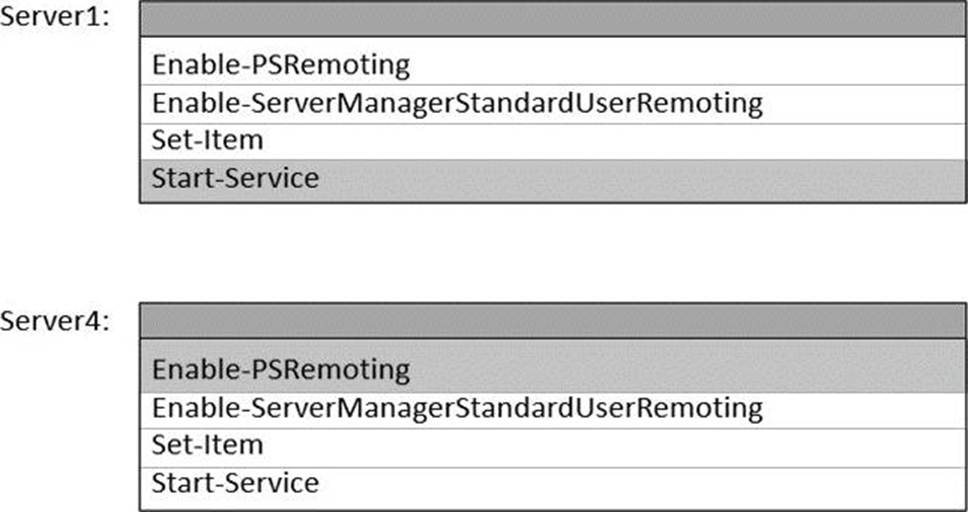
Task: Collapse the Server1 answer list via its gray header
Action: pos(552,19)
